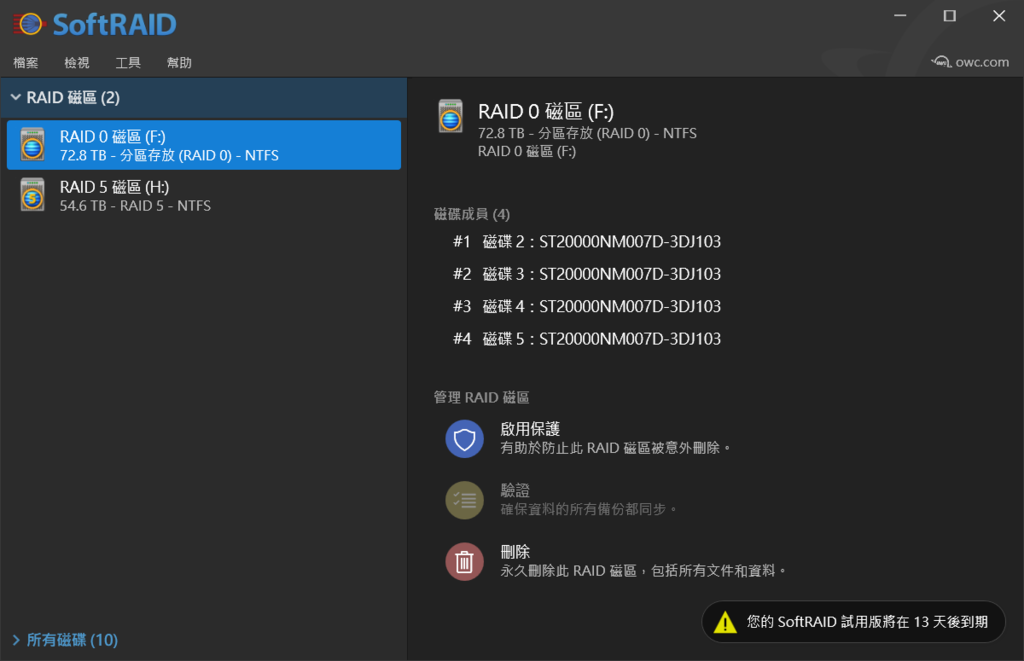1024x661 pixels.
Task: Click 54.6 TB - RAID 5 - NTFS text
Action: pos(135,206)
